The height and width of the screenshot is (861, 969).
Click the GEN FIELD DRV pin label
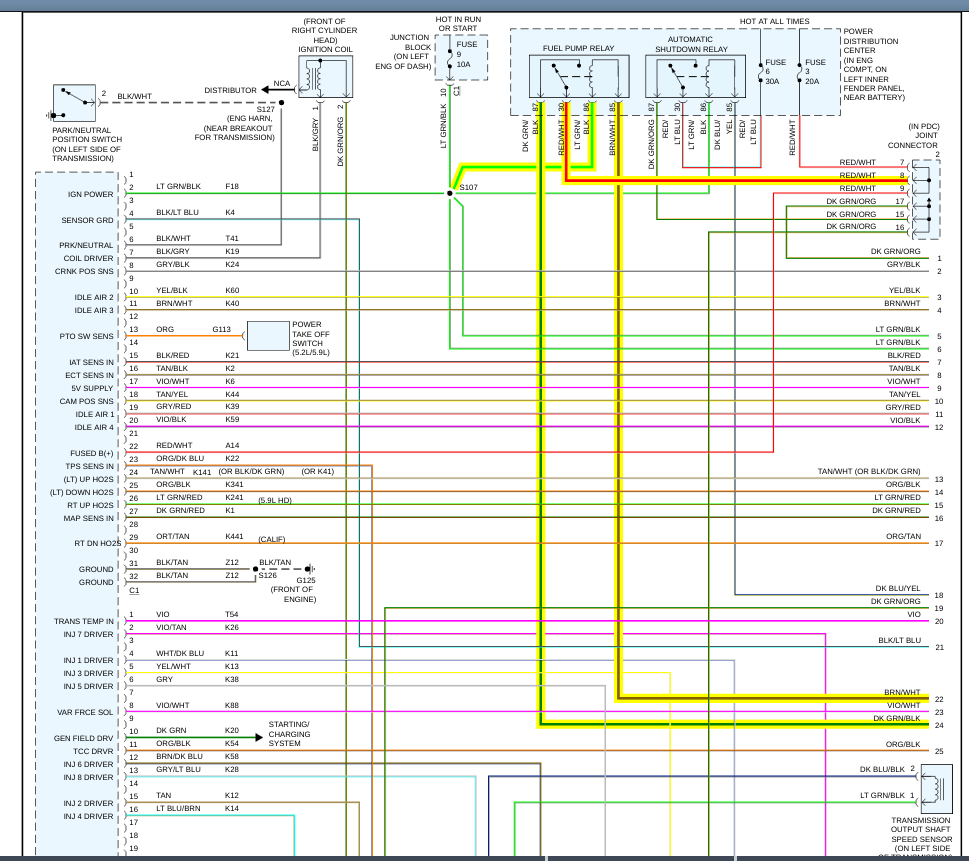pos(83,738)
